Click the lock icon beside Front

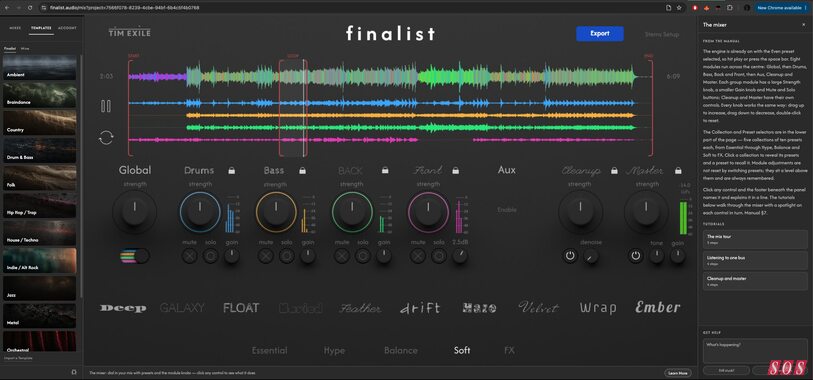point(455,171)
